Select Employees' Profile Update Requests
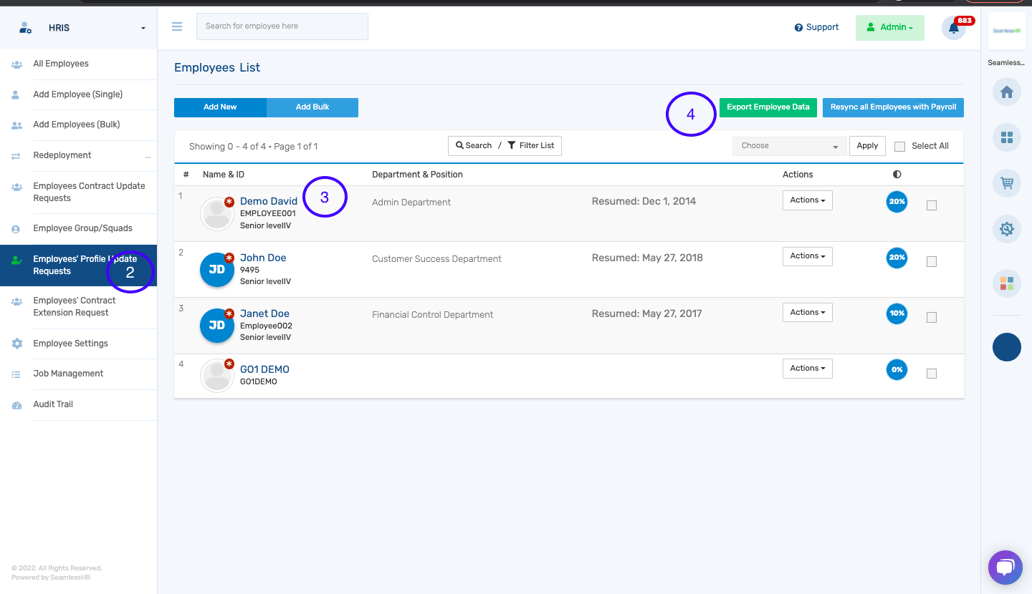Screen dimensions: 1032x594 [x=78, y=265]
